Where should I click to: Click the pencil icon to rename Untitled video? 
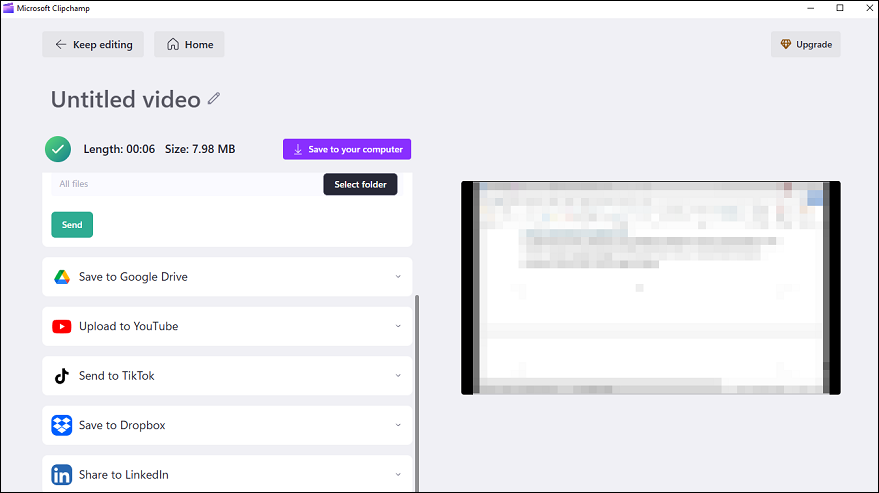coord(214,99)
